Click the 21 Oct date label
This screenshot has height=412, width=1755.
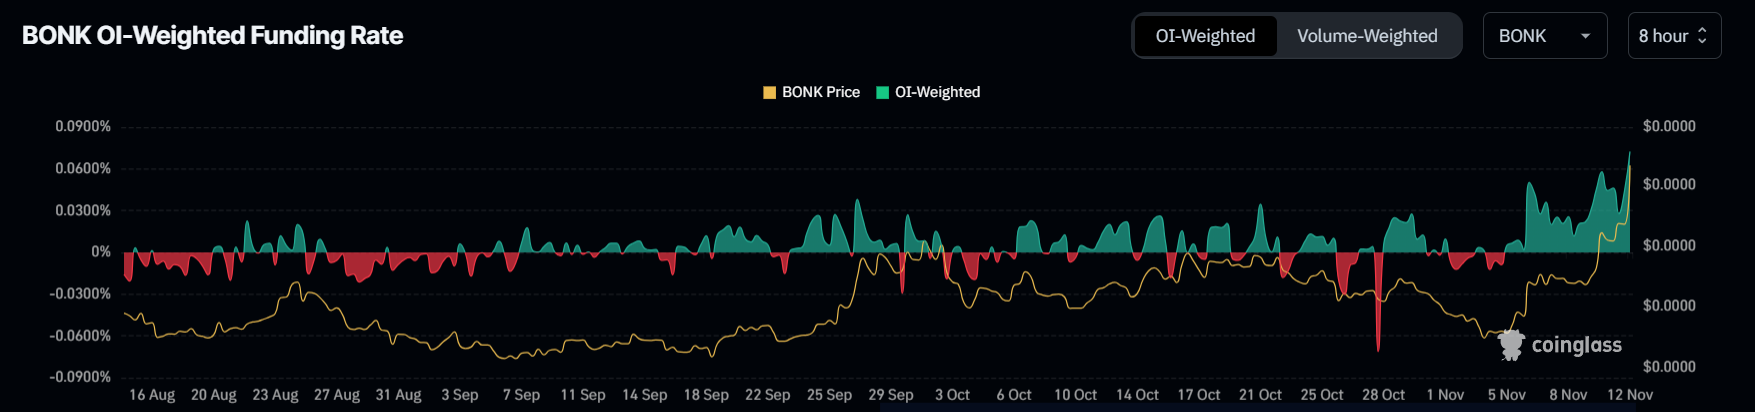[1260, 395]
